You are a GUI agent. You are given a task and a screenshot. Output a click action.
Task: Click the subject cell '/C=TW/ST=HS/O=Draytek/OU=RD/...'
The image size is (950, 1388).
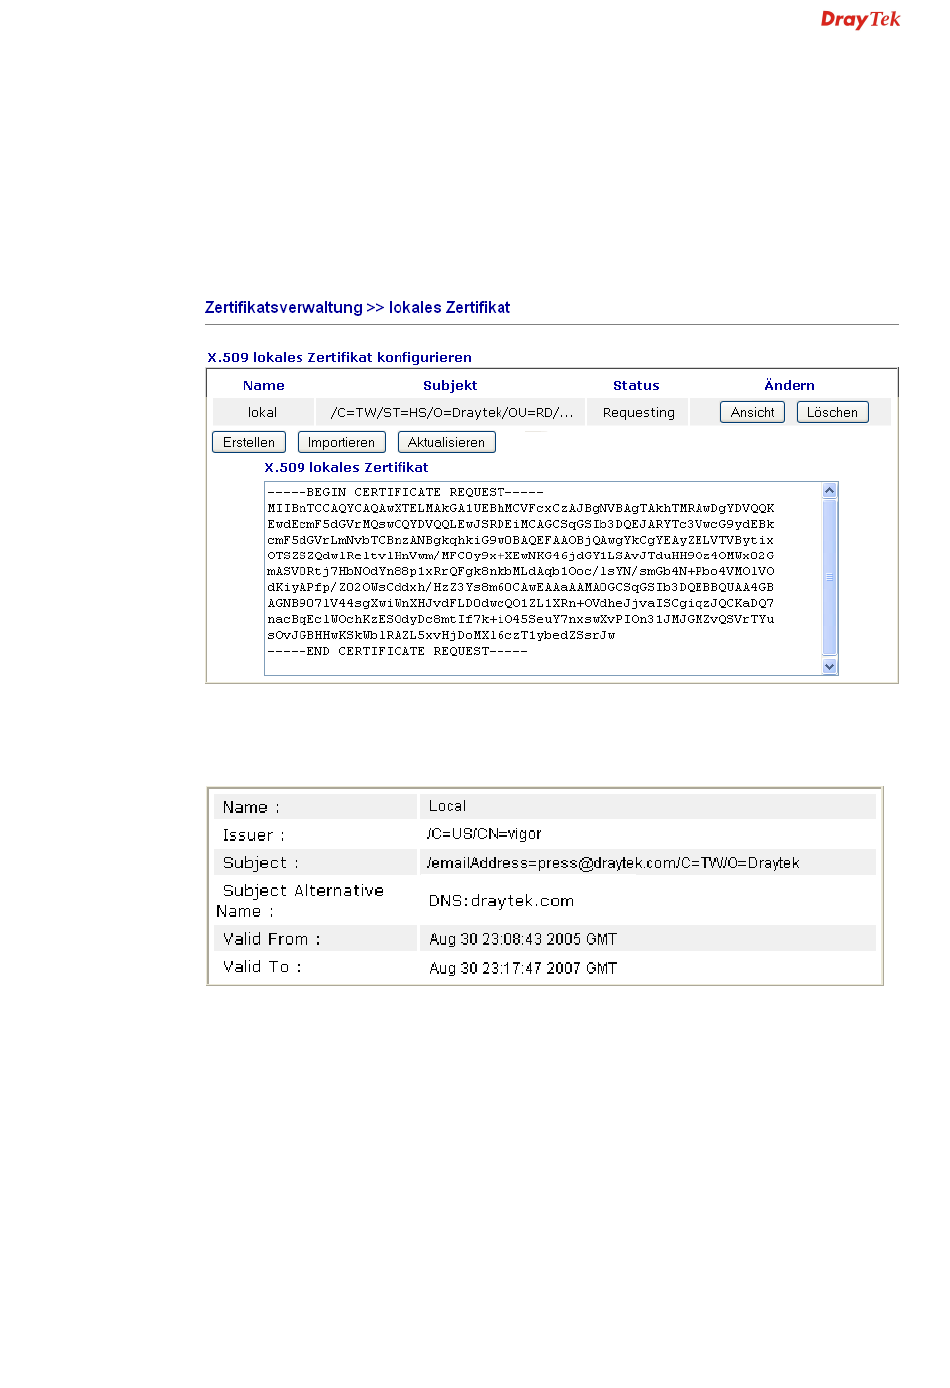coord(451,412)
